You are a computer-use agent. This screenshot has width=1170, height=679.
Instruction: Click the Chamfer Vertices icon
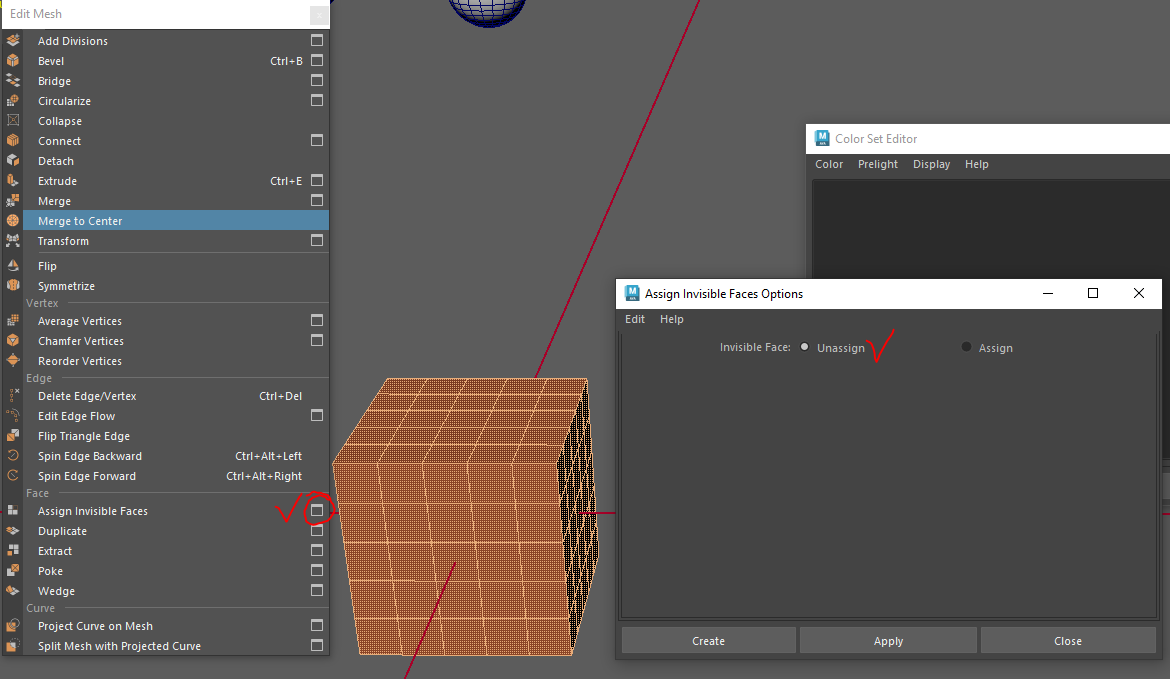[x=13, y=341]
